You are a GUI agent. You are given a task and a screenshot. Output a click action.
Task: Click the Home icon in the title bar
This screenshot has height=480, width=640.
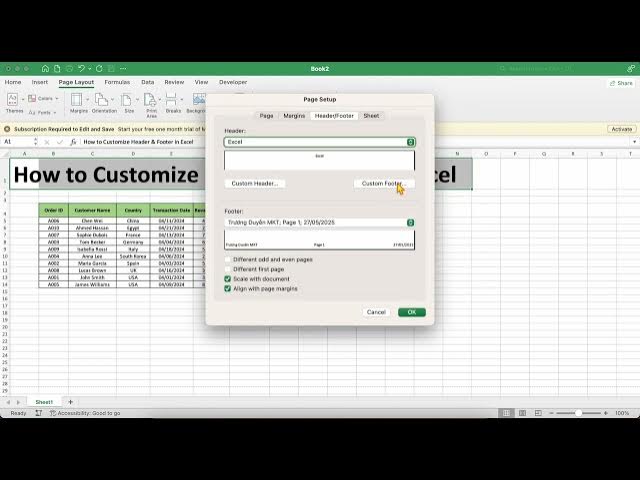[45, 69]
